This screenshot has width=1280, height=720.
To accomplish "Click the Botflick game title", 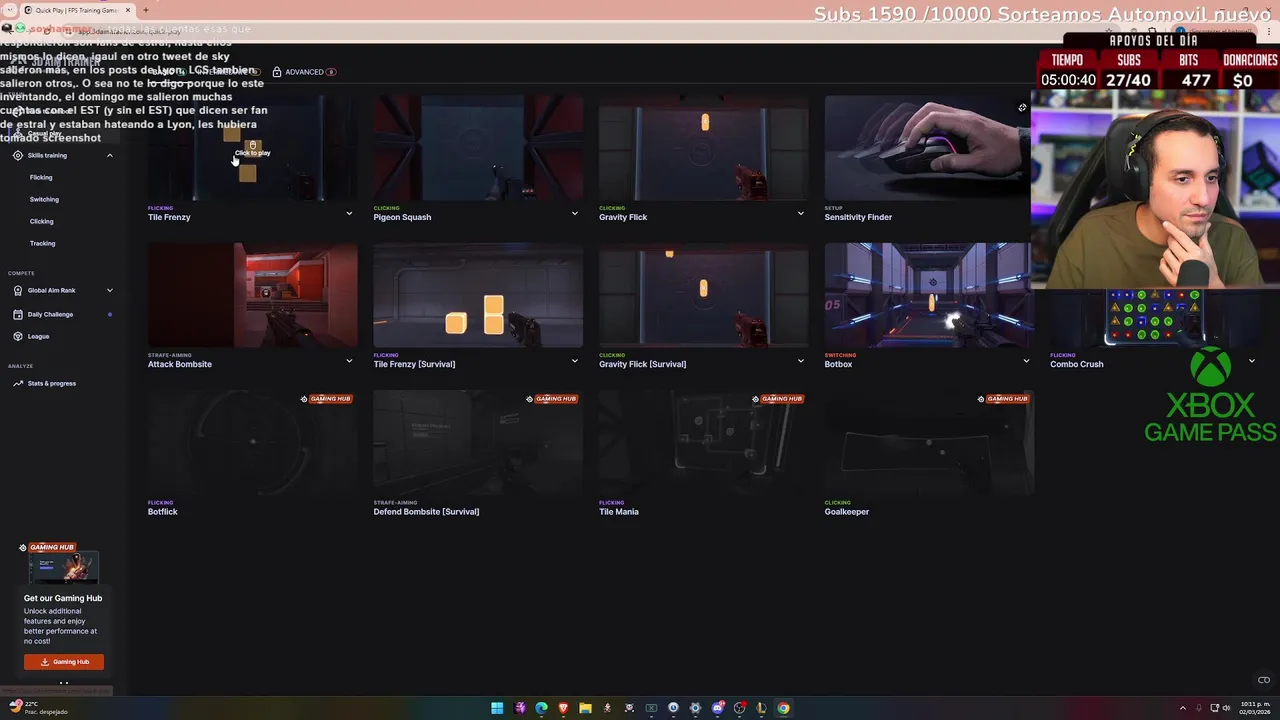I will coord(163,511).
